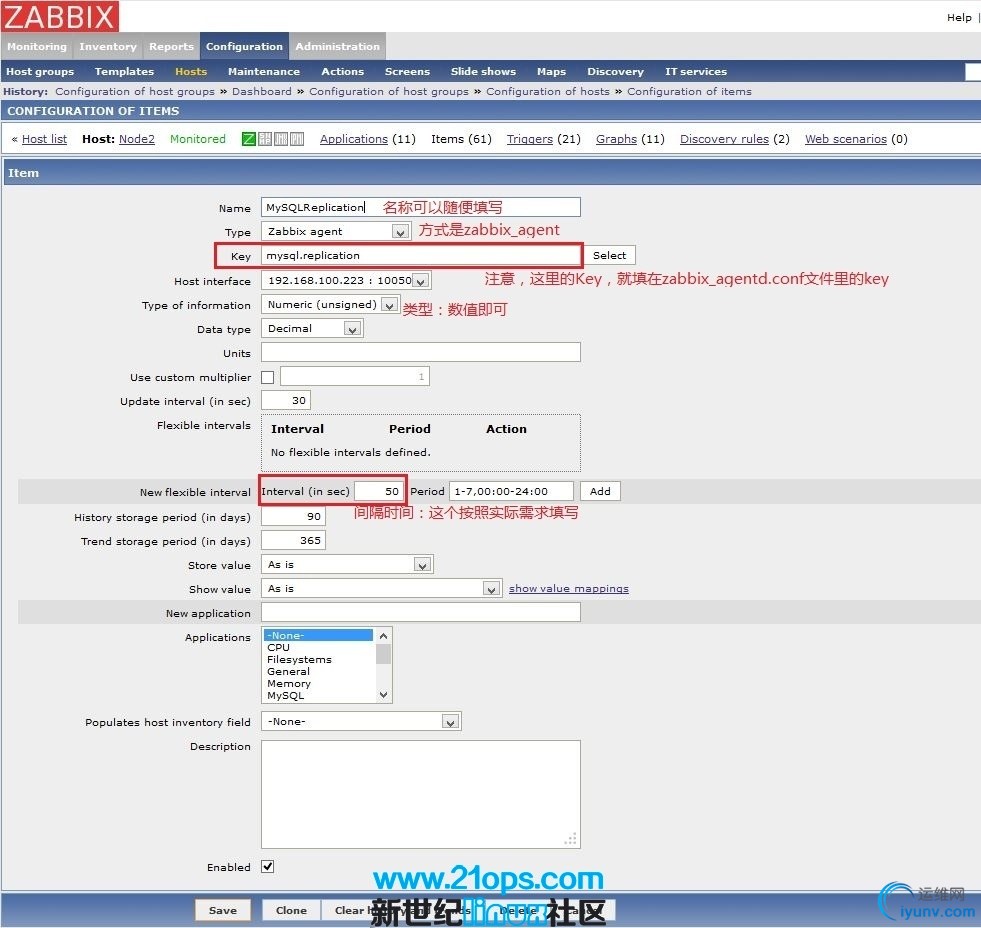Open Maps submenu item
This screenshot has height=928, width=981.
[x=551, y=71]
